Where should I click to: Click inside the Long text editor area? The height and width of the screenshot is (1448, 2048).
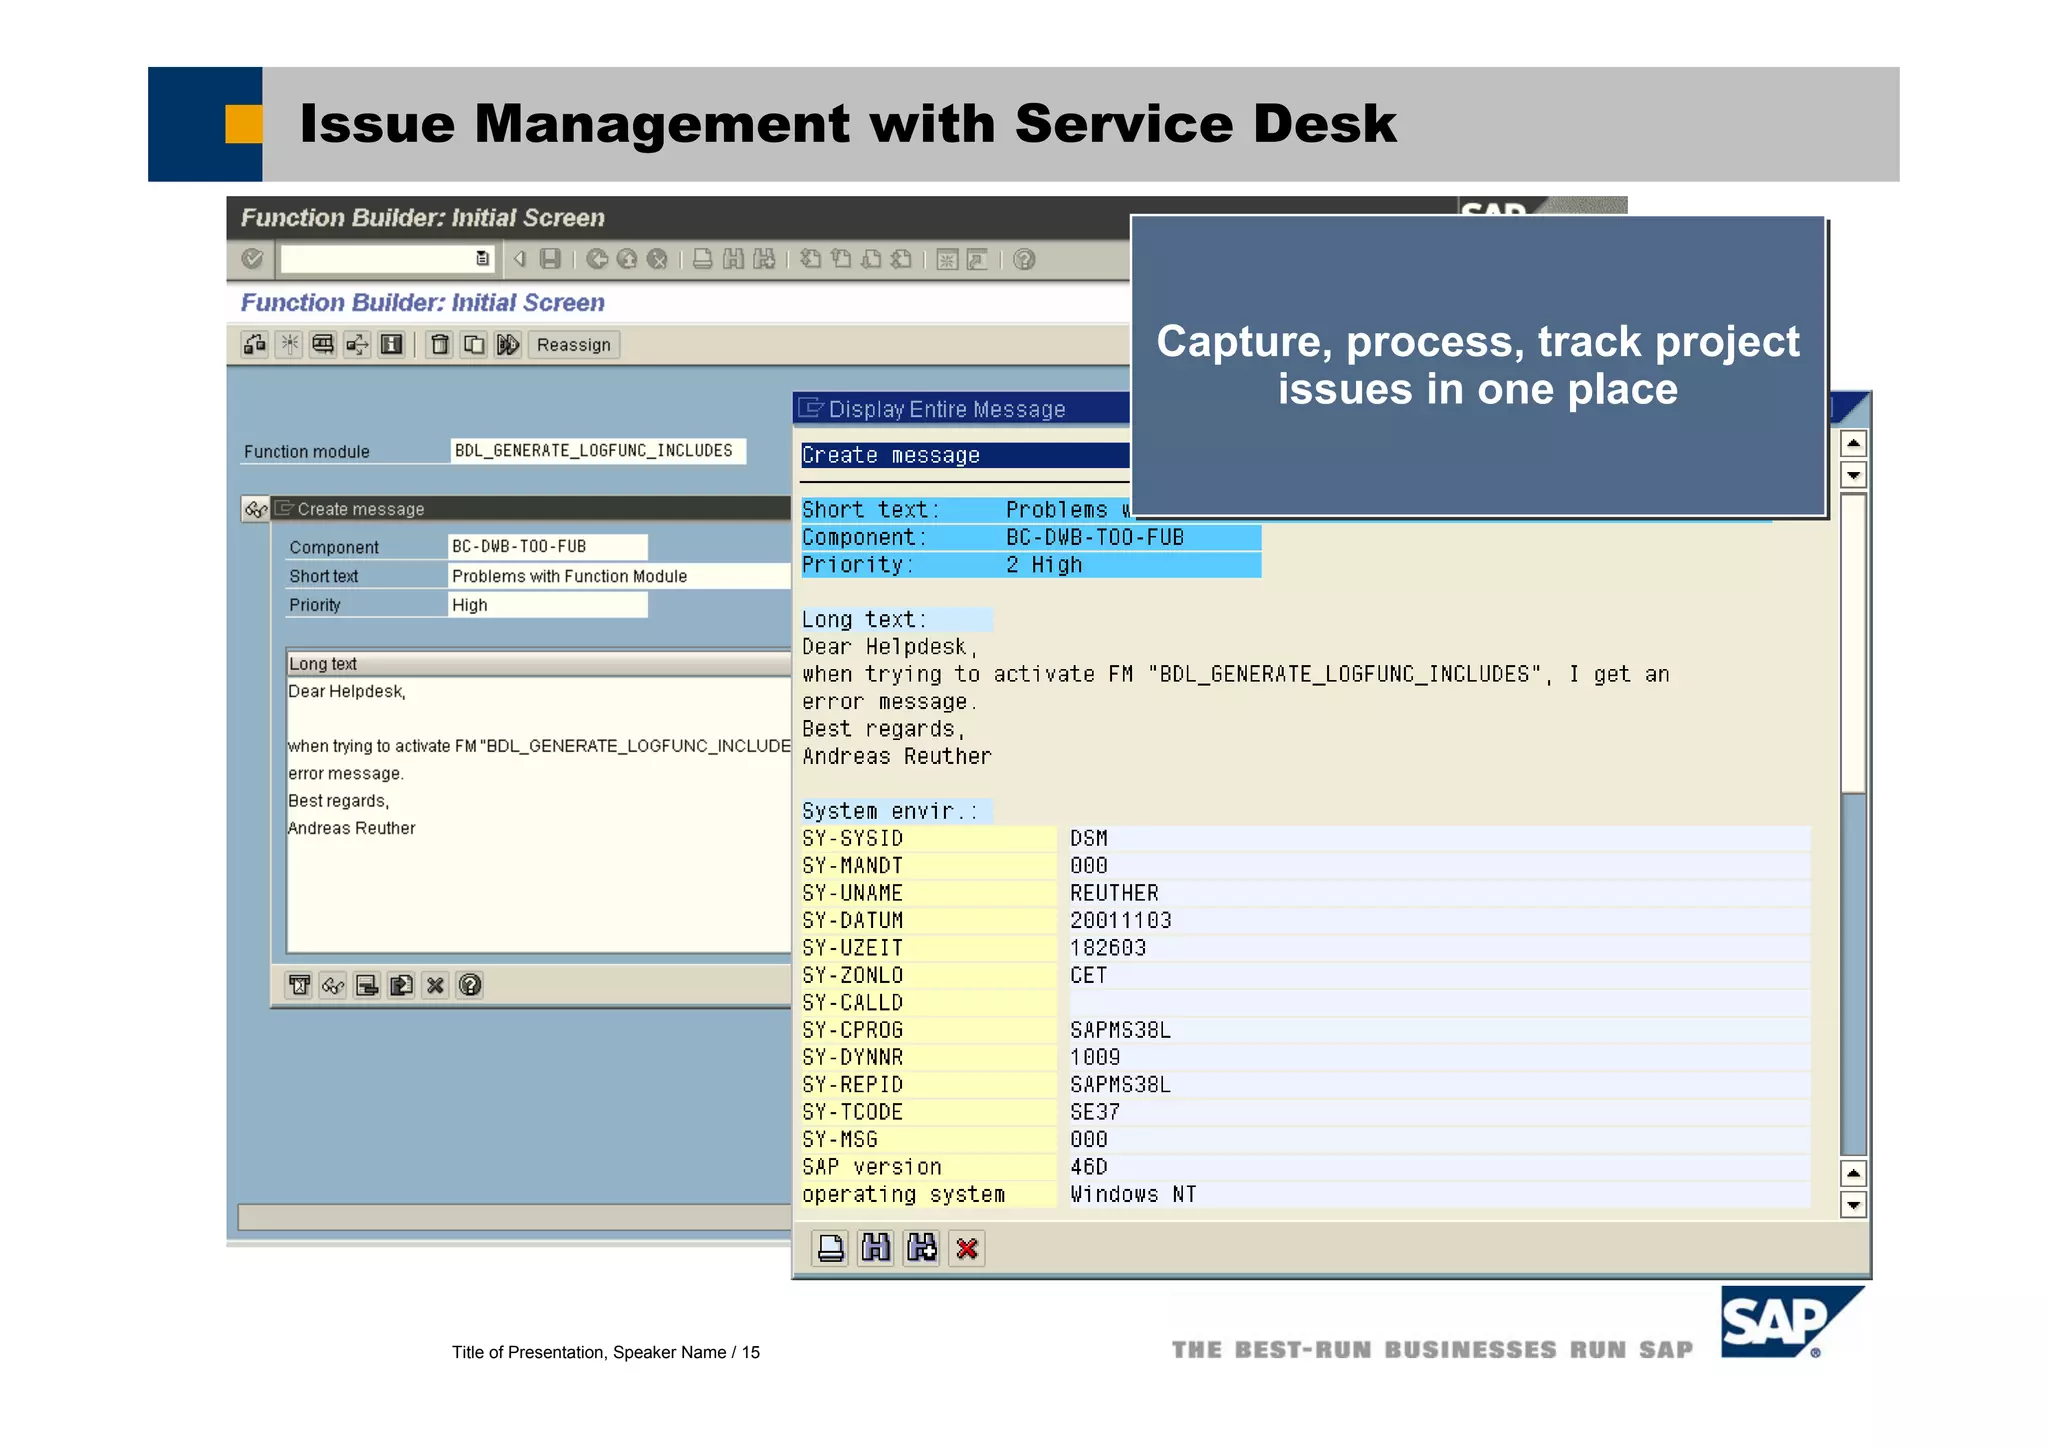coord(539,814)
